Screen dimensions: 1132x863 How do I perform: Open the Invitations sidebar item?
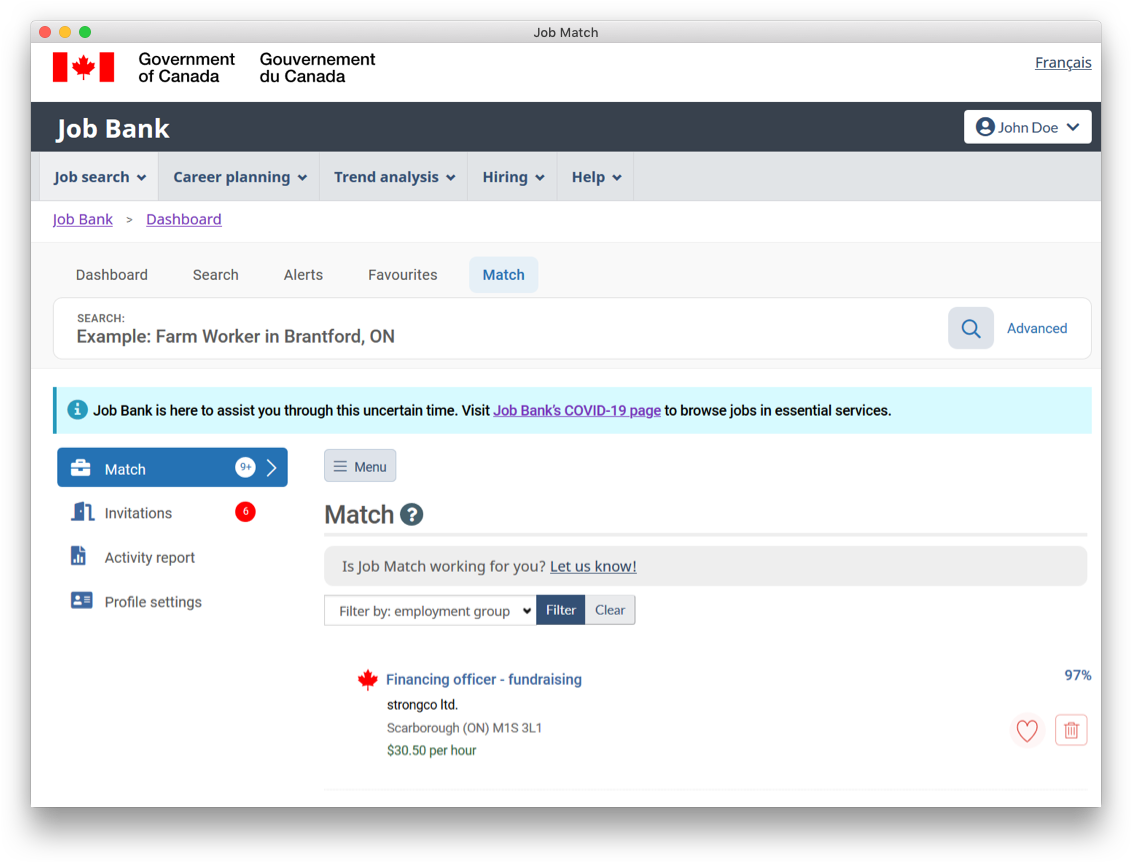pos(172,513)
